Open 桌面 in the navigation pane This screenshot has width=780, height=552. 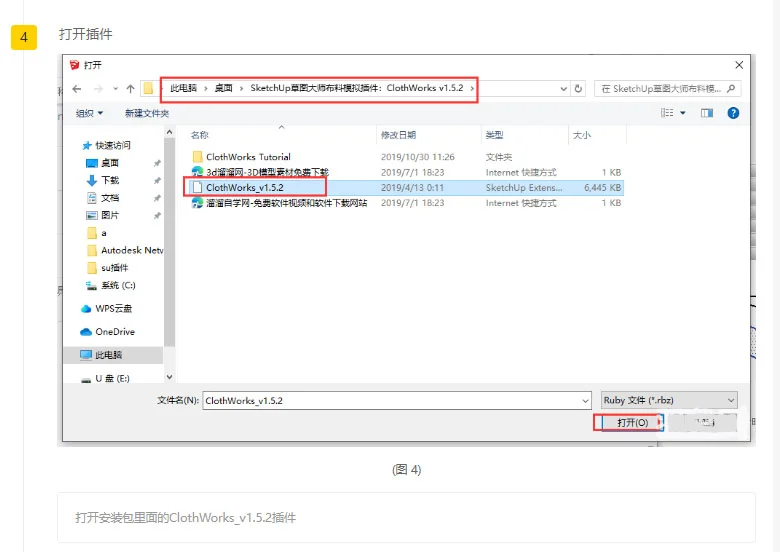[x=110, y=163]
